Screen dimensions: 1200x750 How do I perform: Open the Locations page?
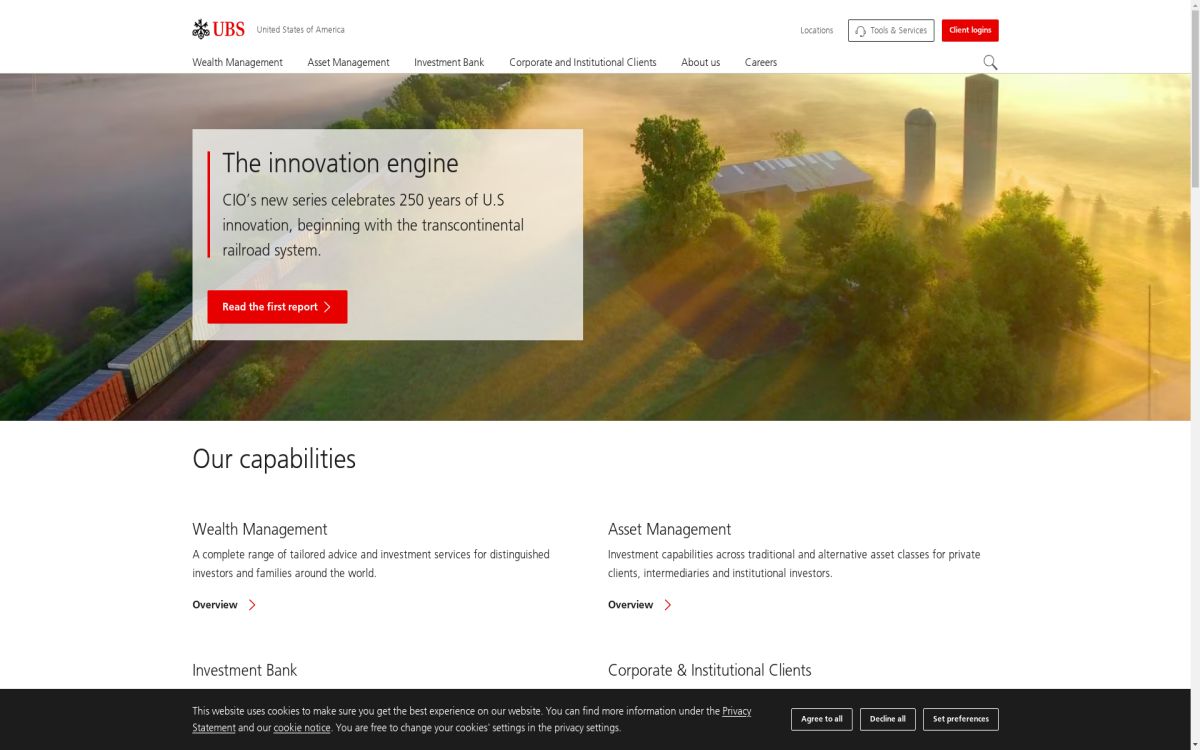click(x=816, y=30)
